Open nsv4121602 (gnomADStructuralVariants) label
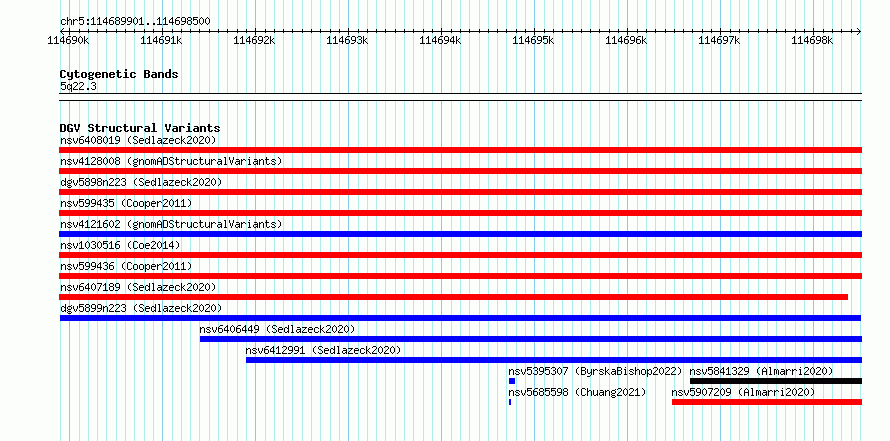The height and width of the screenshot is (441, 890). point(171,224)
